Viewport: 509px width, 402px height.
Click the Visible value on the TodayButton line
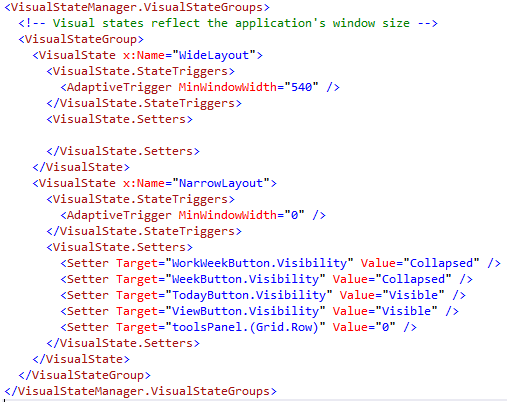coord(414,295)
